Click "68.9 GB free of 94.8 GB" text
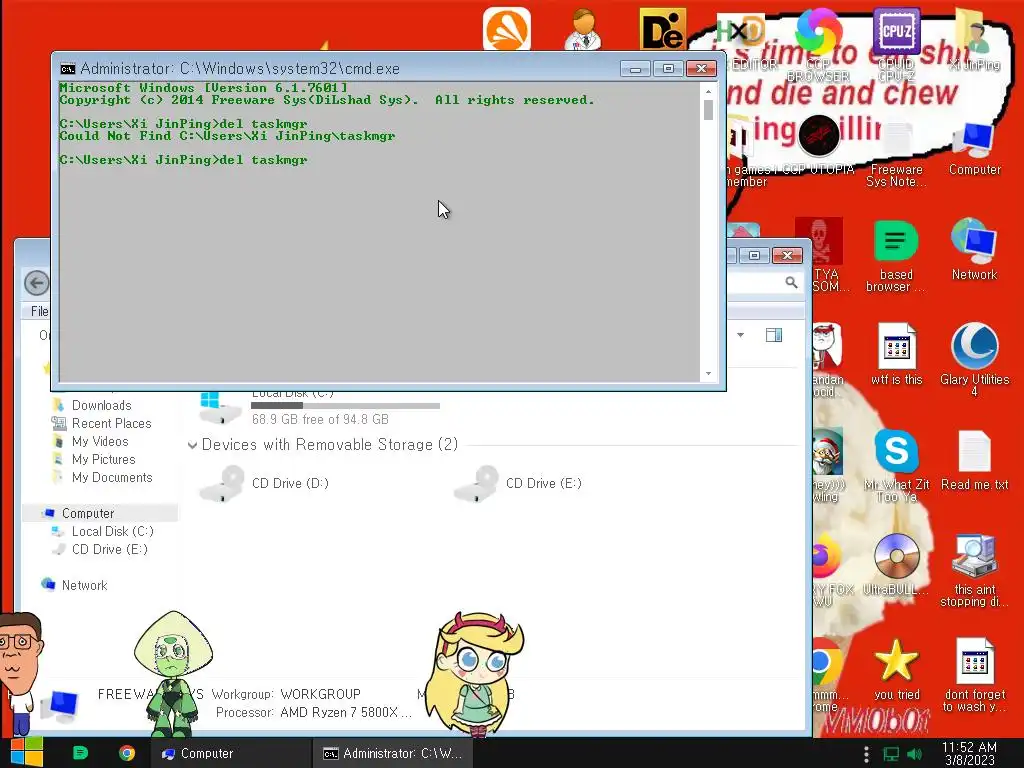The height and width of the screenshot is (768, 1024). (320, 419)
